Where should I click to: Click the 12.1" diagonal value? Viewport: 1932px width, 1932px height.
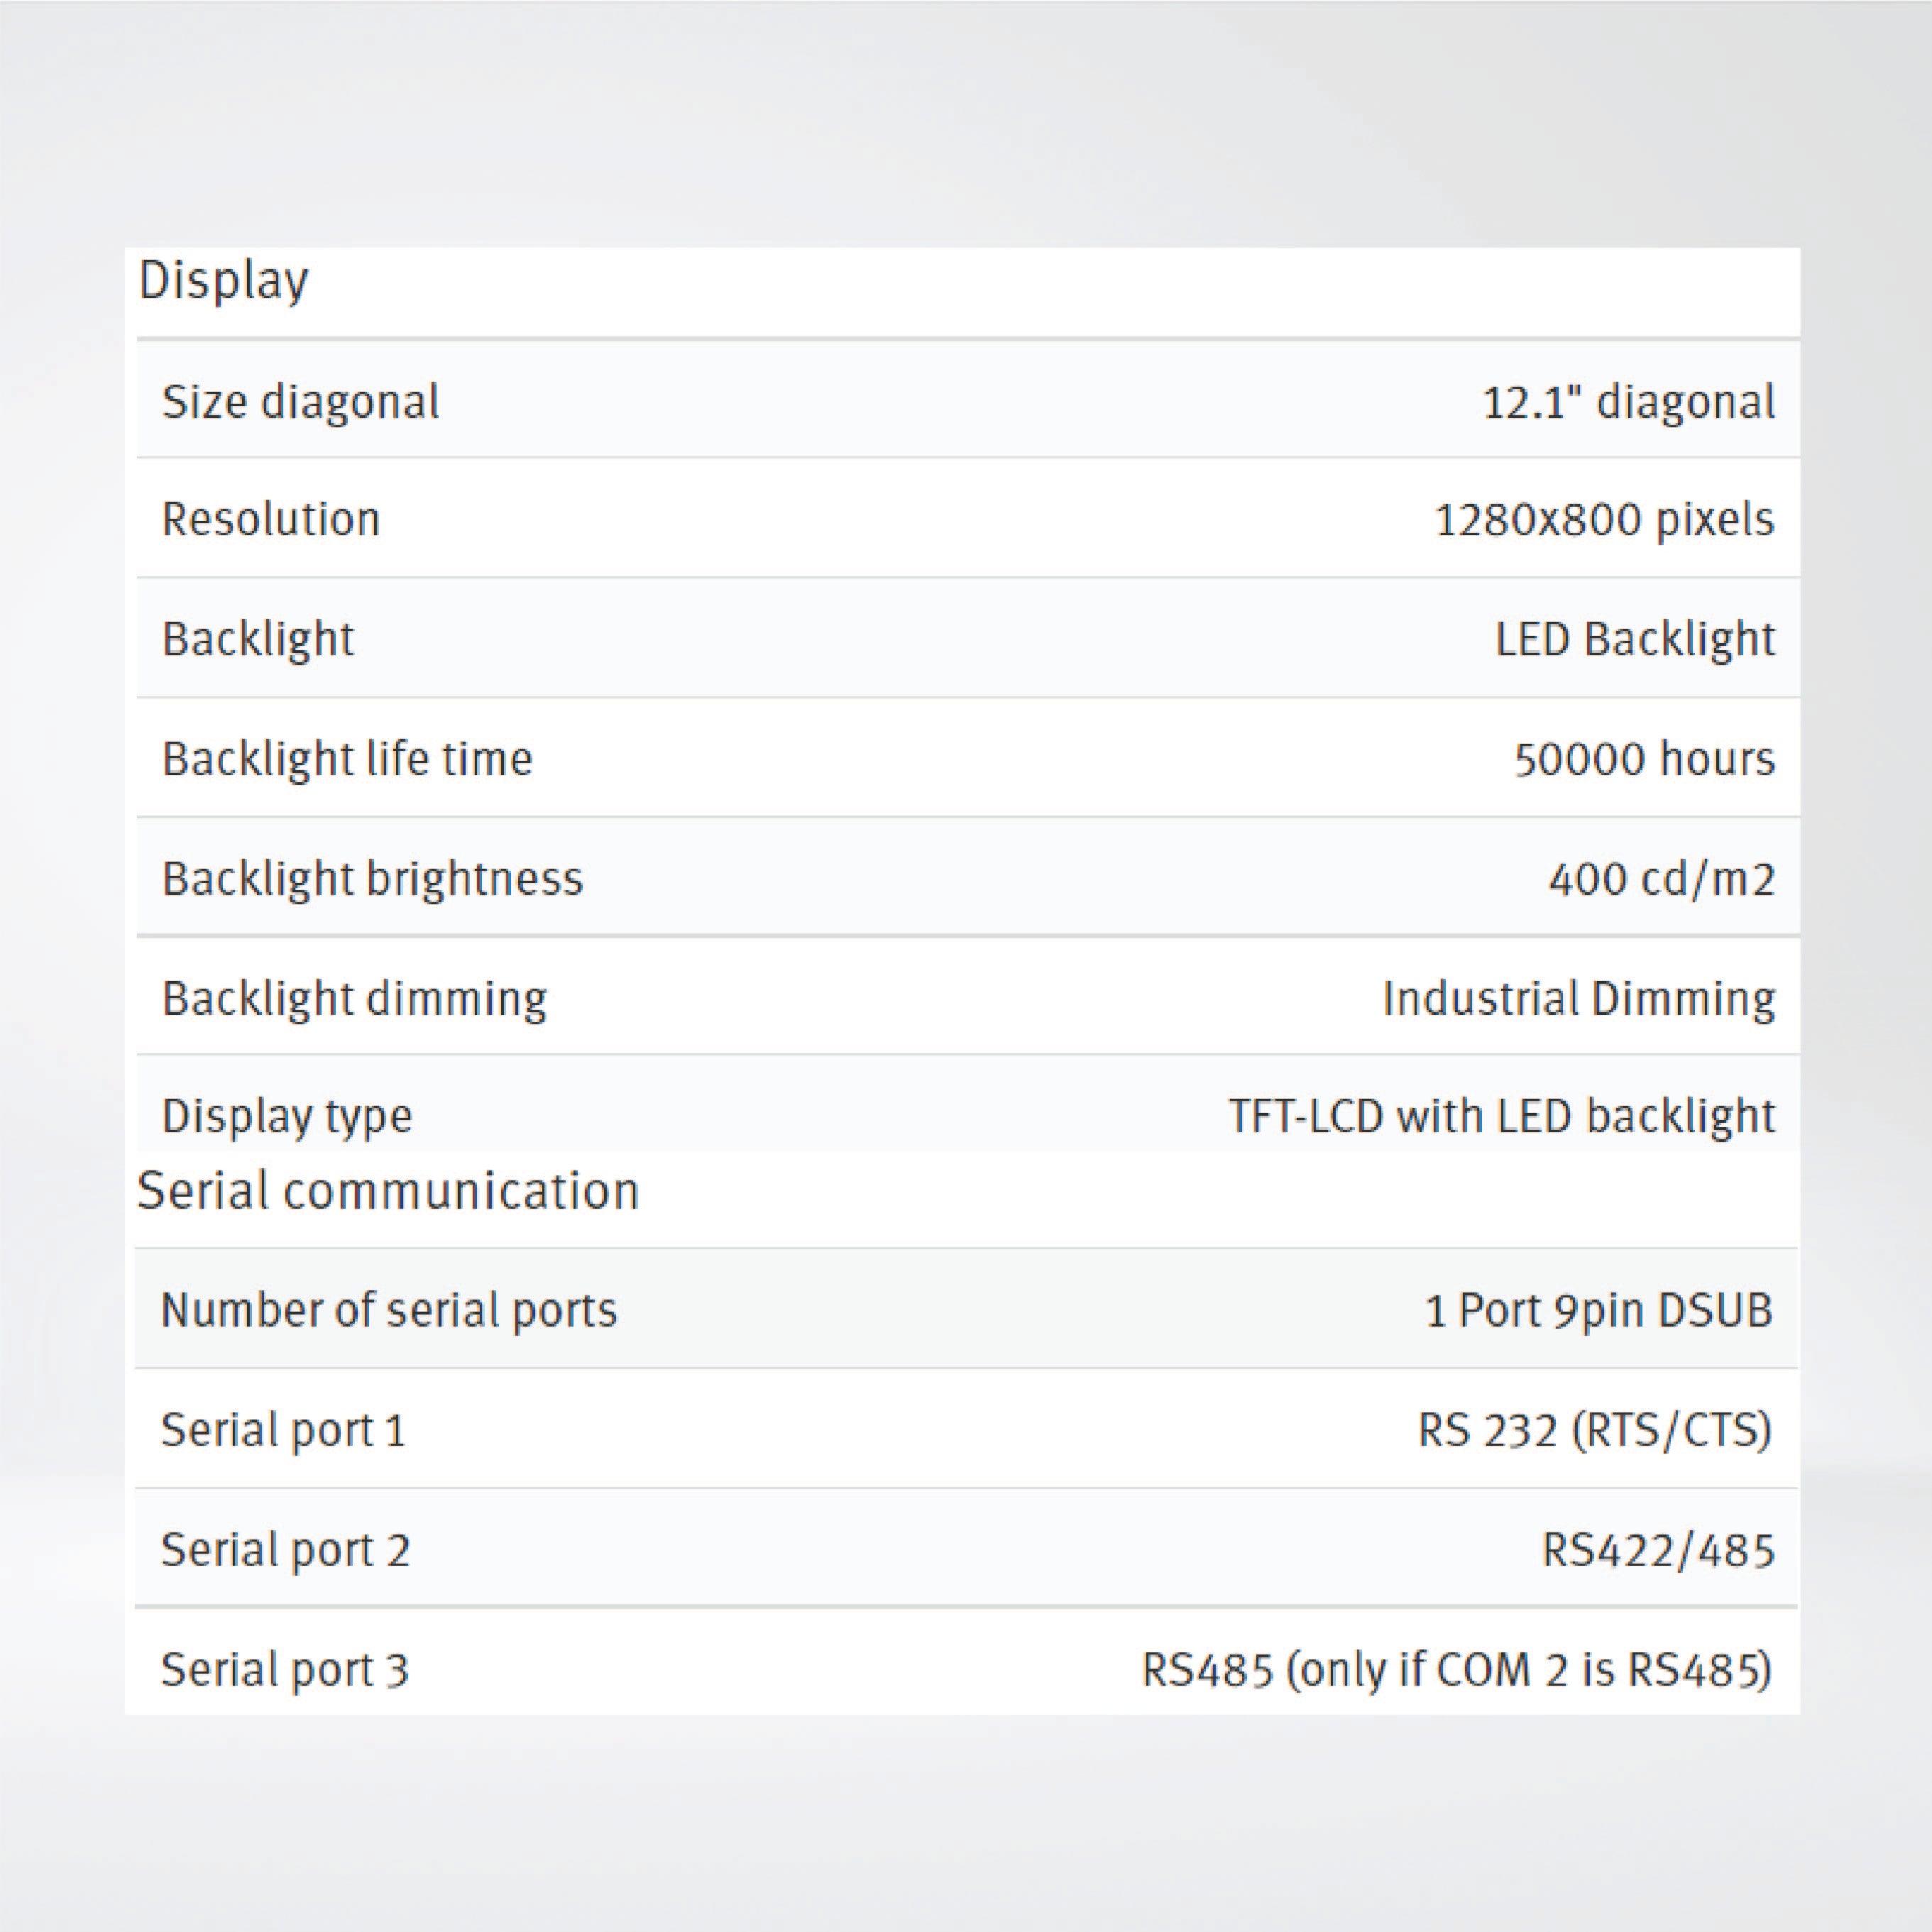tap(1628, 402)
